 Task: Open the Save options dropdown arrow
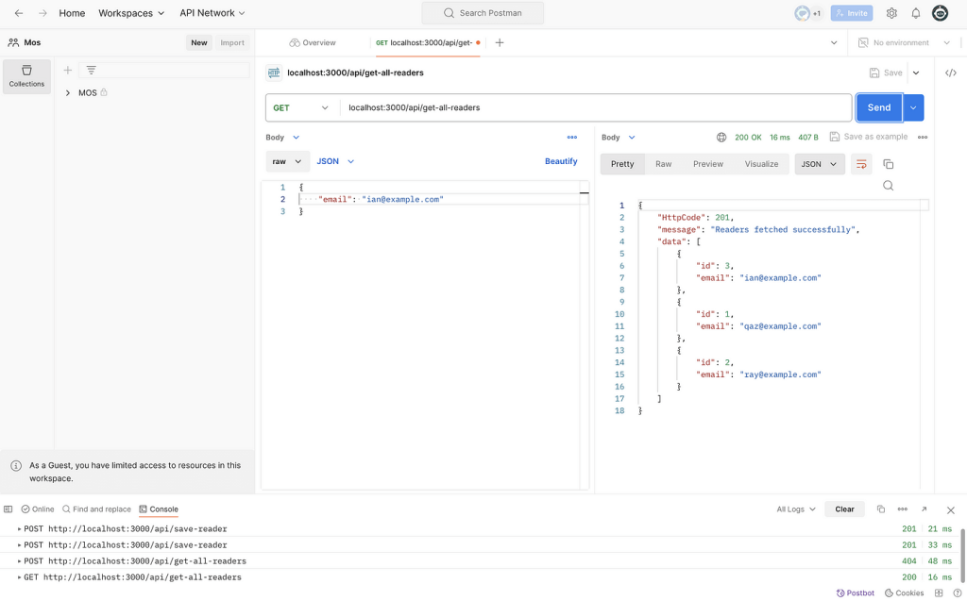tap(916, 73)
